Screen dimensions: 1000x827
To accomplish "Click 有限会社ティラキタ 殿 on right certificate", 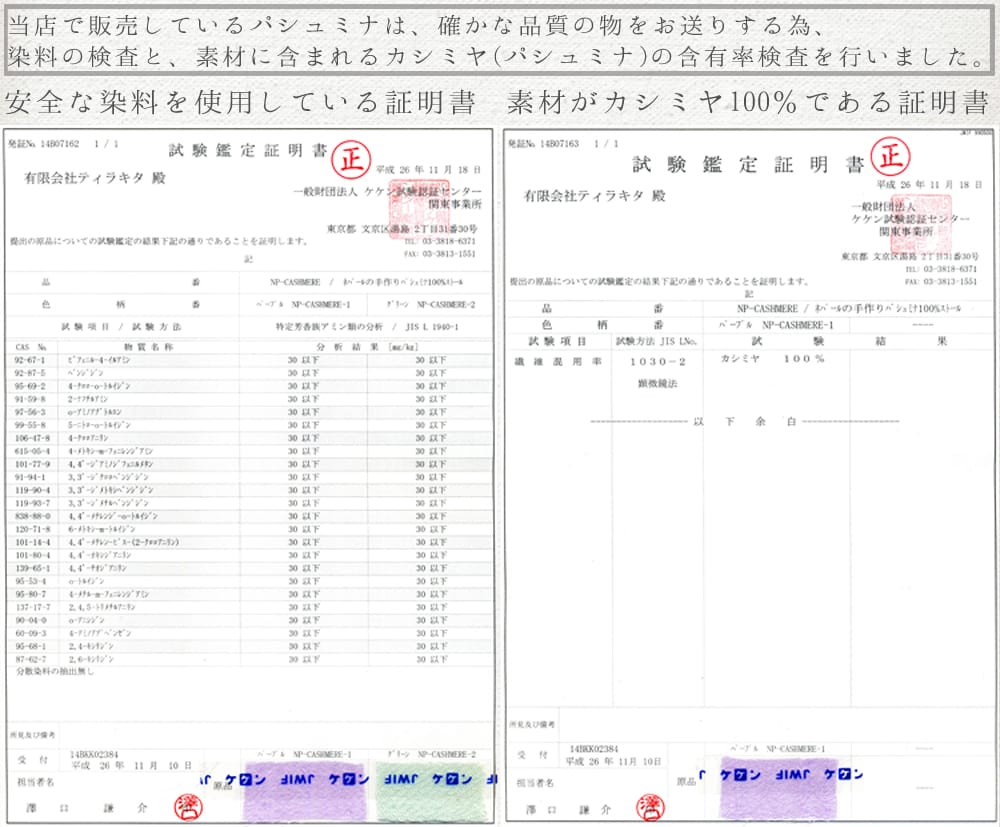I will click(x=594, y=196).
